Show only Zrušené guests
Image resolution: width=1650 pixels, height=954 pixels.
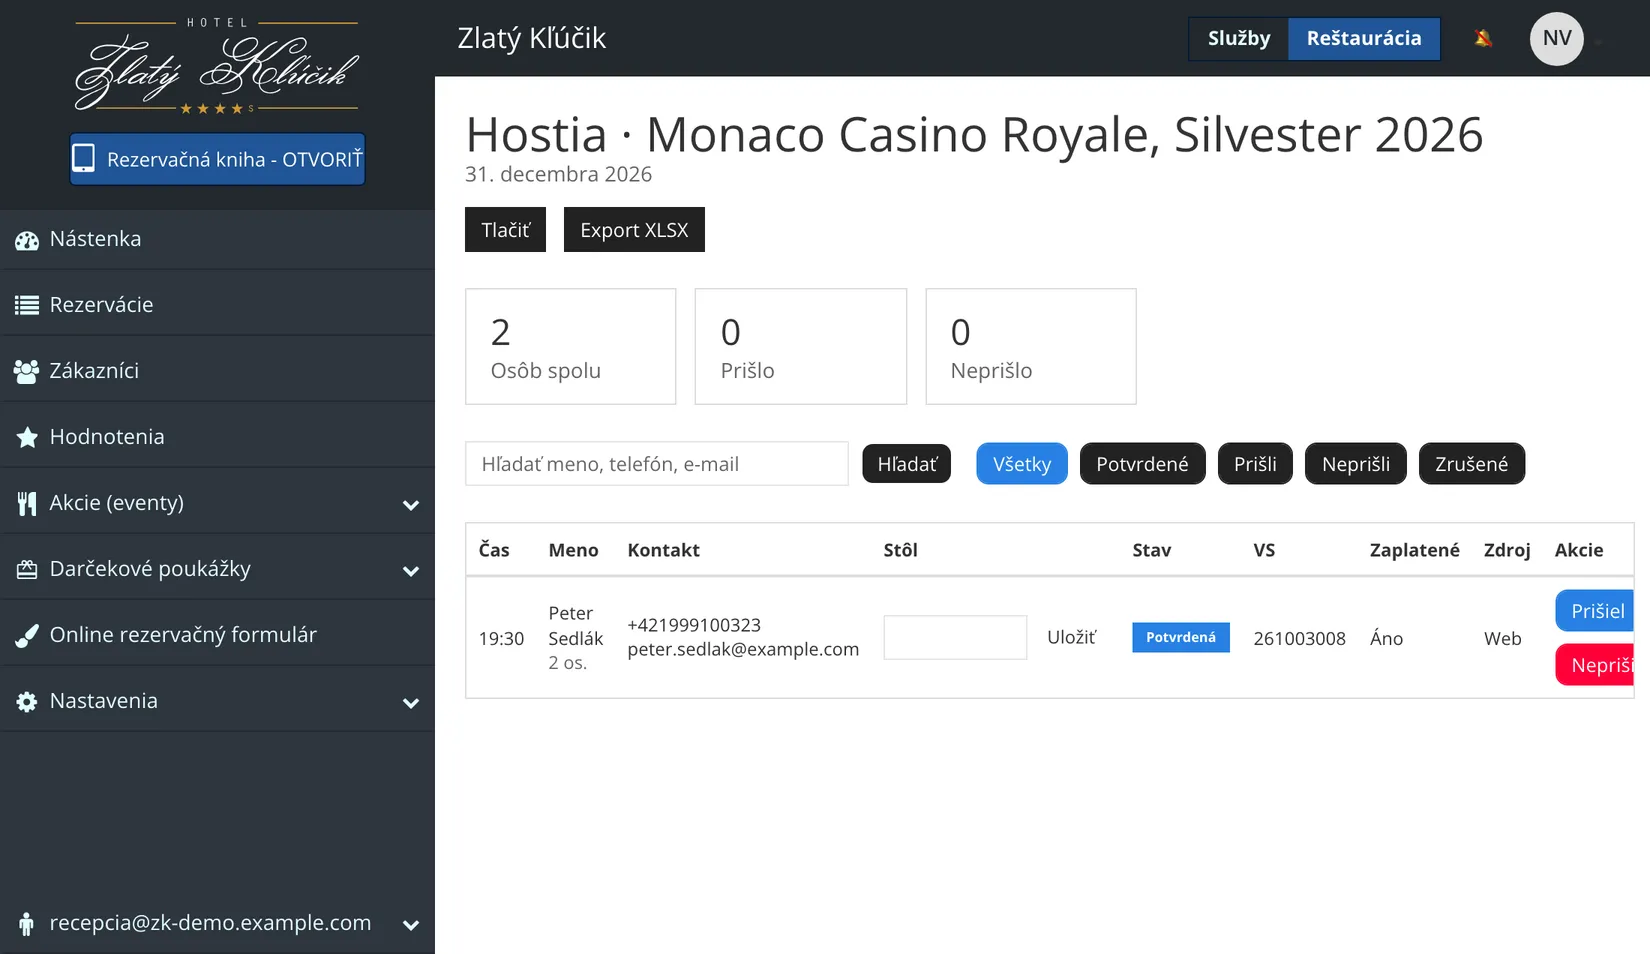point(1471,464)
